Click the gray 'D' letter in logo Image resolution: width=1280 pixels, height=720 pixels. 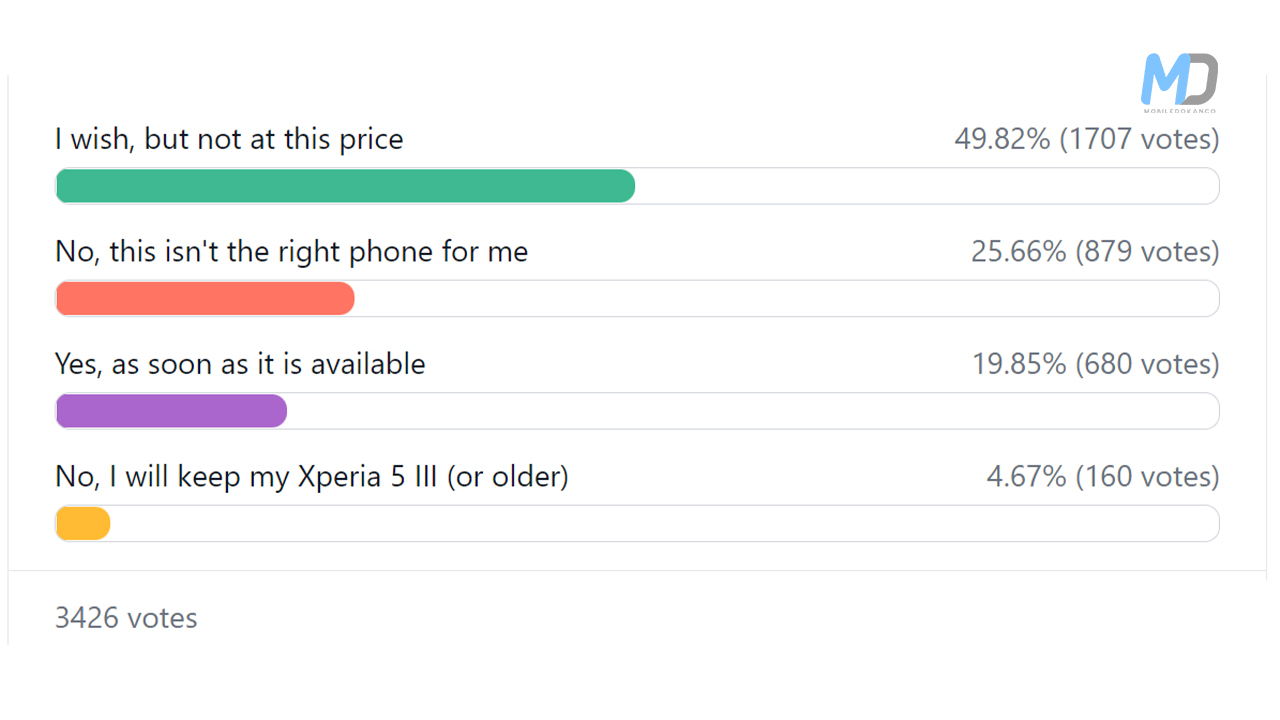point(1201,79)
